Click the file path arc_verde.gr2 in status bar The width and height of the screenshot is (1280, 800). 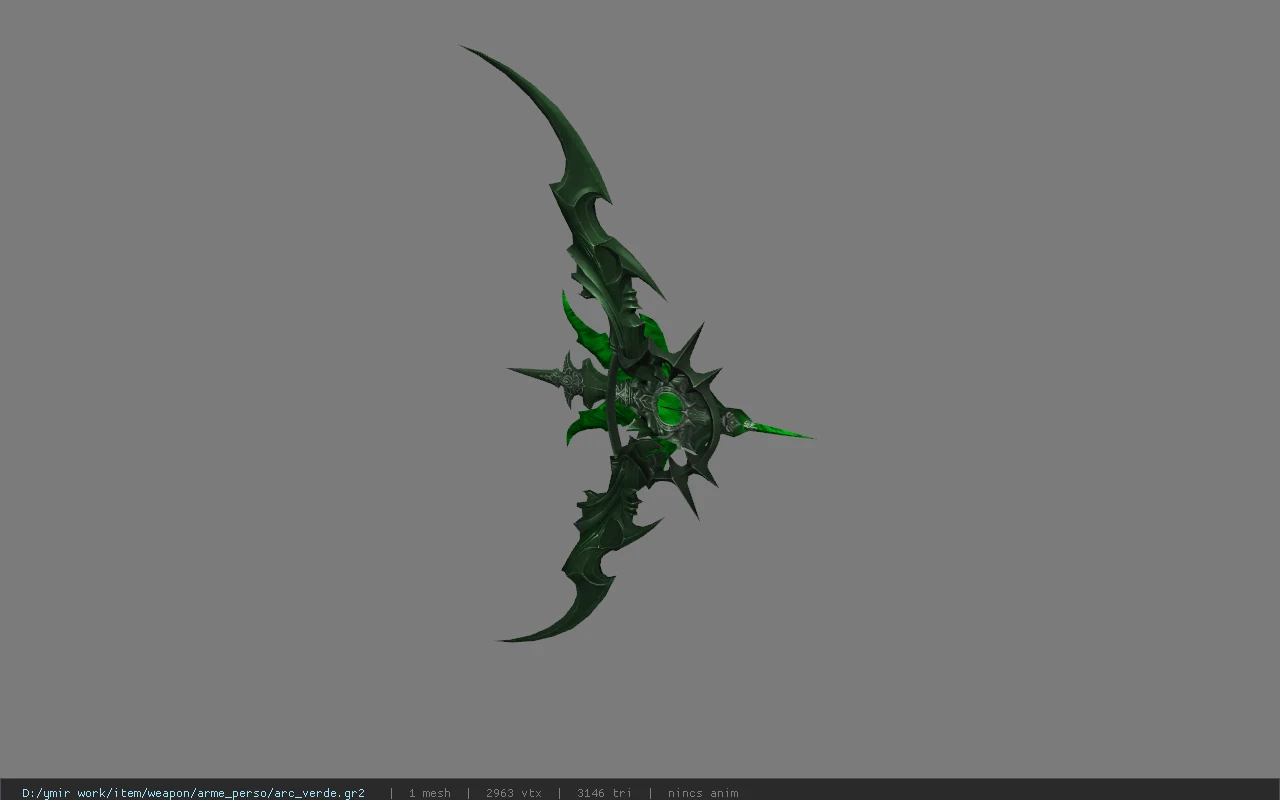point(193,793)
